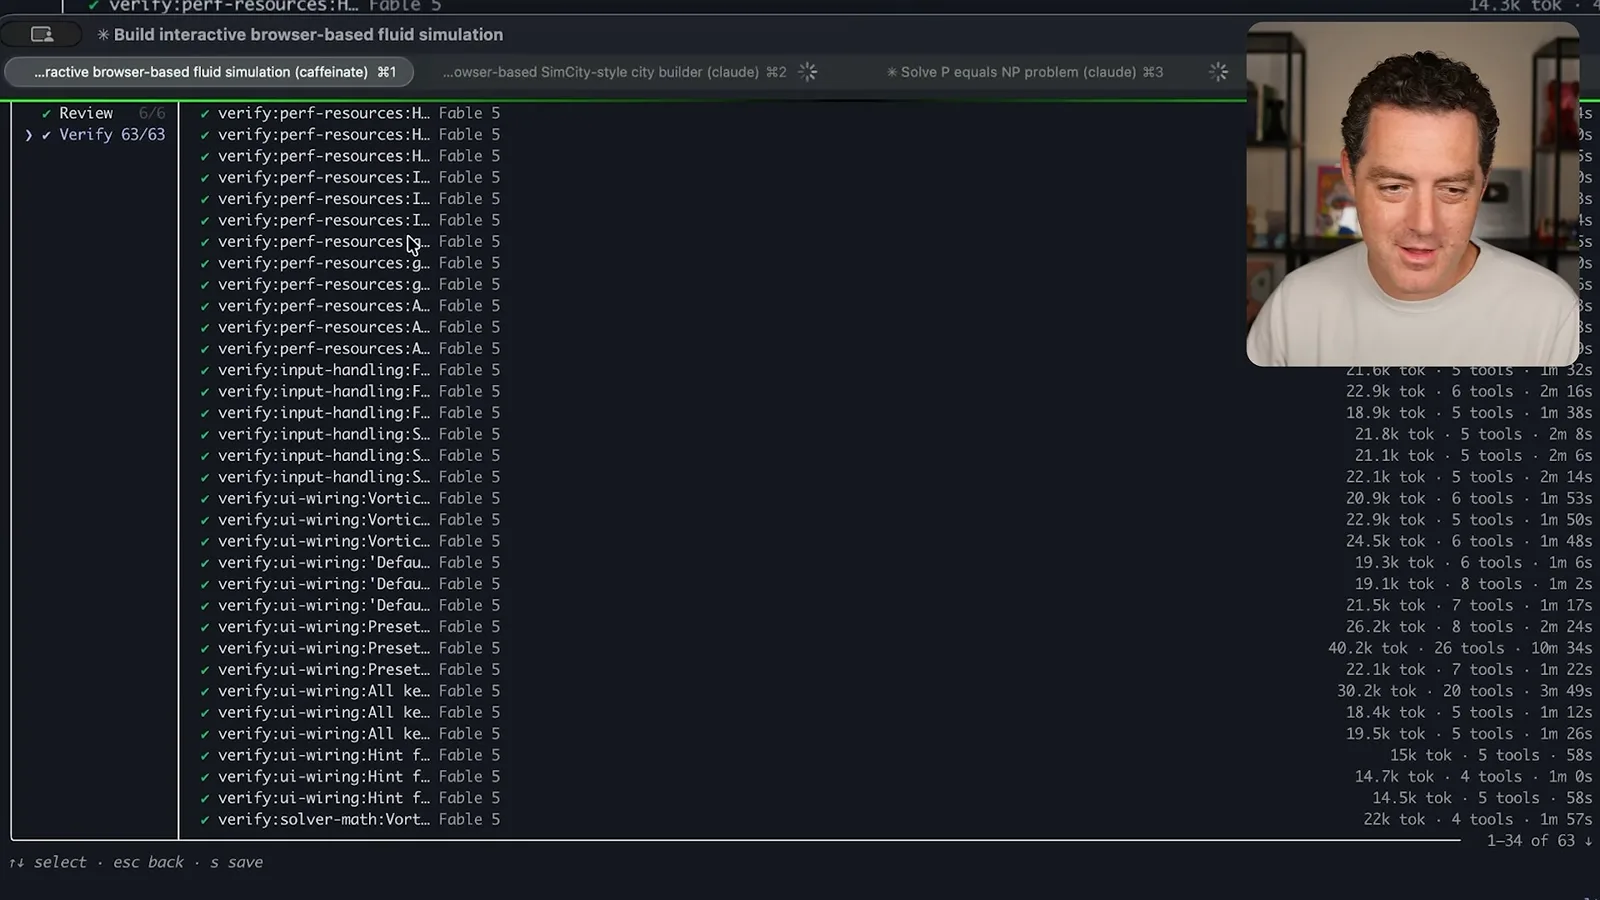Image resolution: width=1600 pixels, height=900 pixels.
Task: Click the '19.5k tok · 5 tools · 1m 26s' entry
Action: click(x=1469, y=734)
